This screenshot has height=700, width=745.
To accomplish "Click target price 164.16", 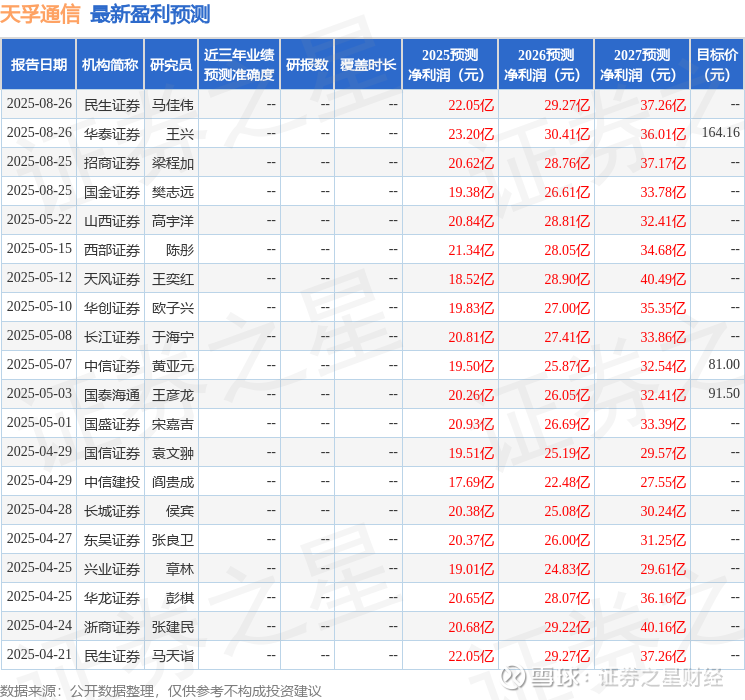I will (x=721, y=132).
